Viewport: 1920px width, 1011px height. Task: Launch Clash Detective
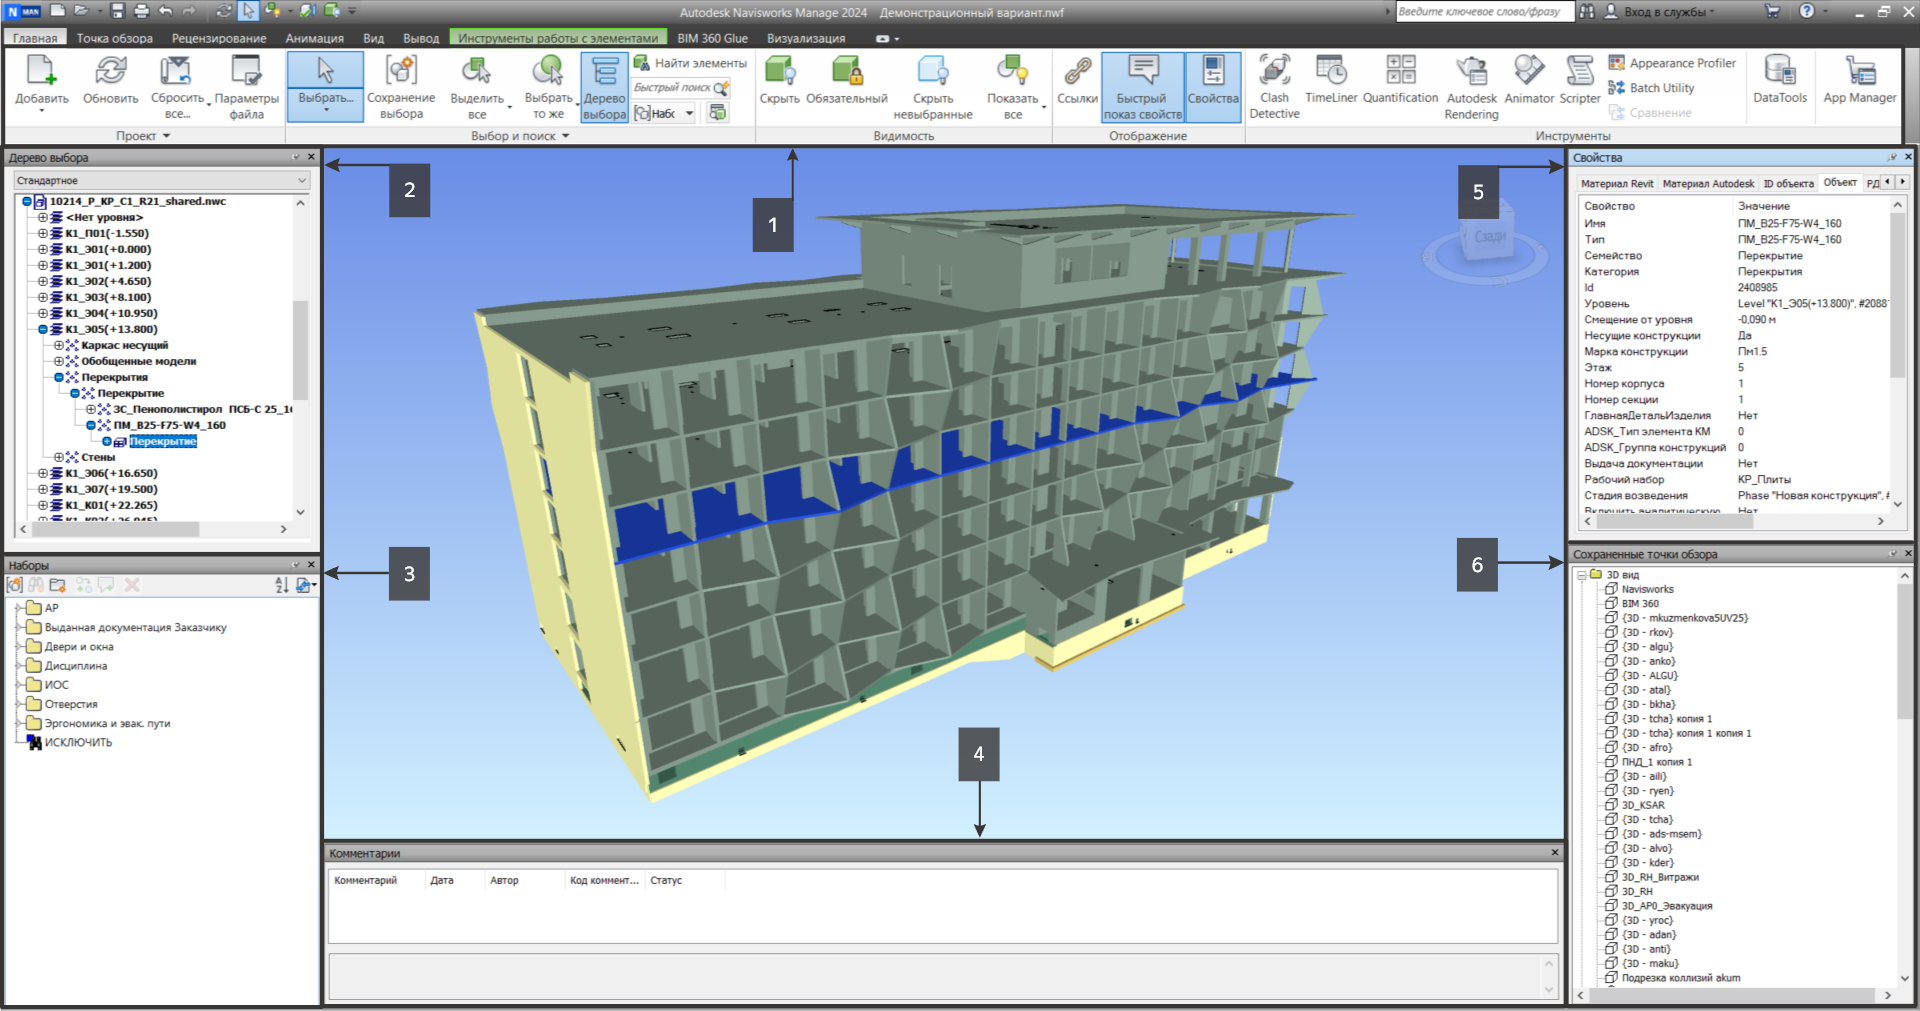[x=1274, y=87]
